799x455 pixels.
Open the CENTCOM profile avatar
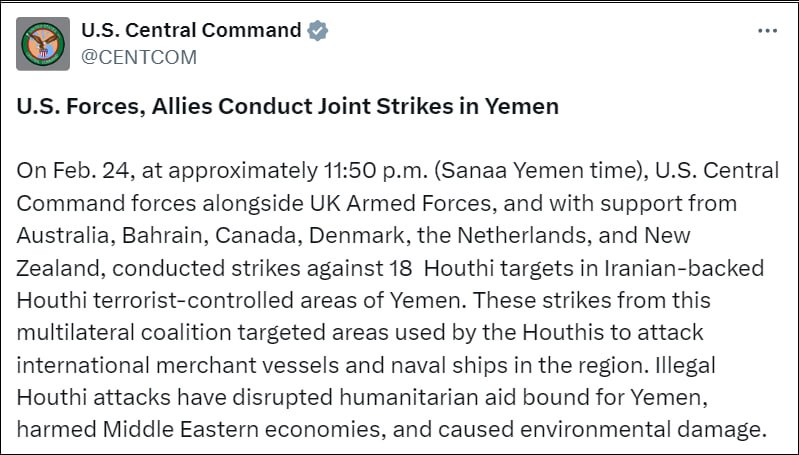pos(44,43)
